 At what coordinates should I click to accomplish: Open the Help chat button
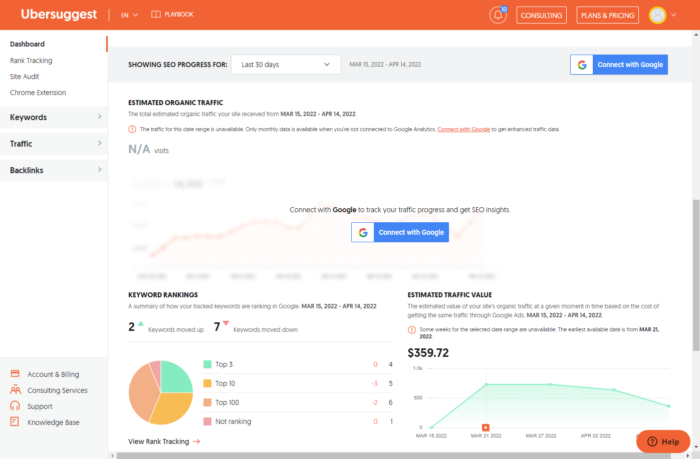coord(663,442)
